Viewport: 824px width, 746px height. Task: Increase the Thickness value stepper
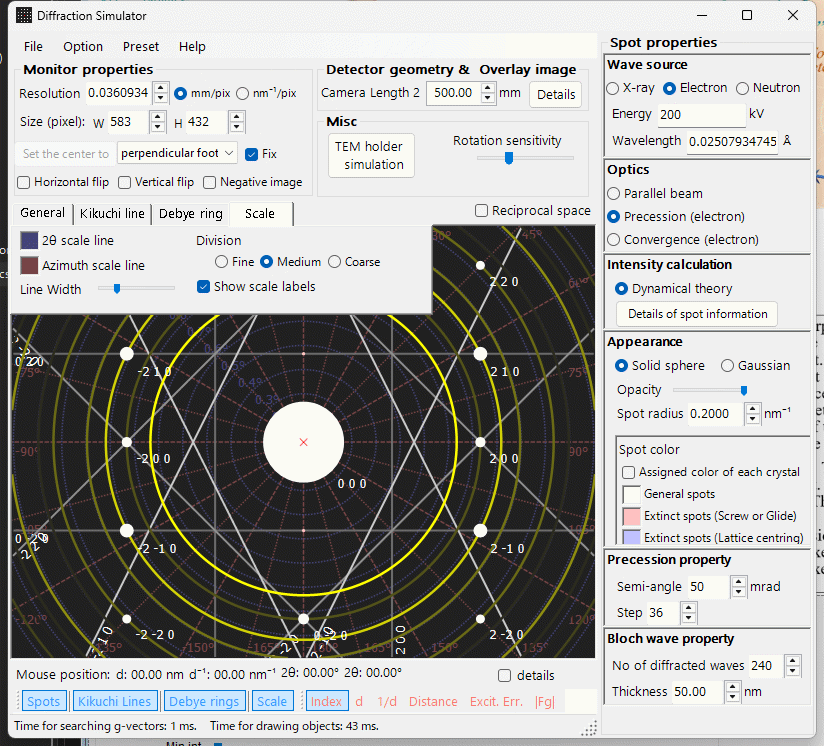732,686
